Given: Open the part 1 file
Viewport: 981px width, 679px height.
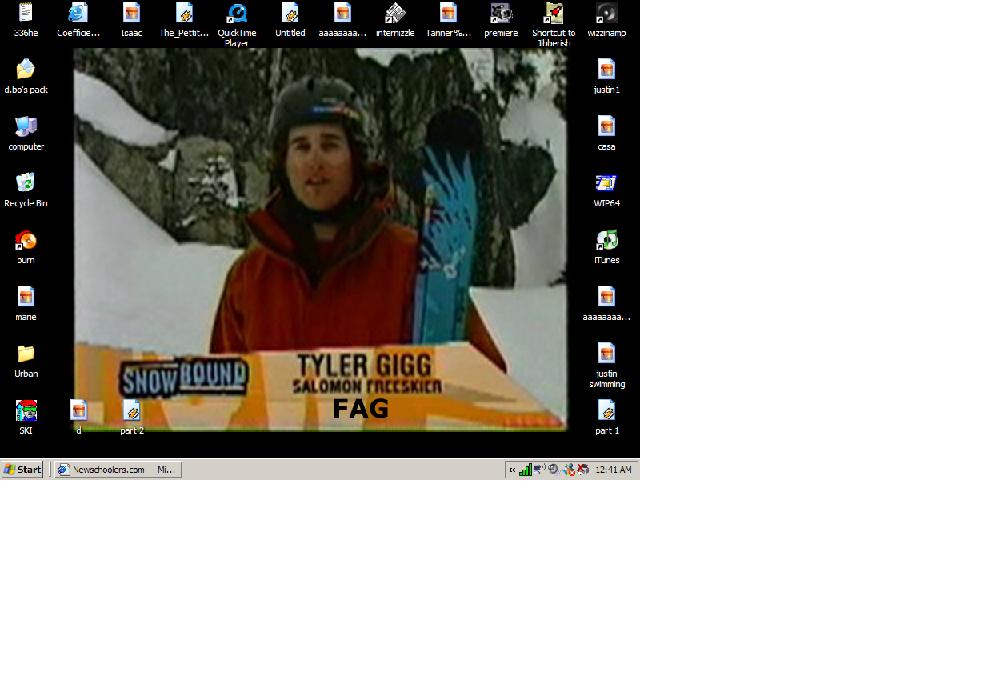Looking at the screenshot, I should 606,410.
